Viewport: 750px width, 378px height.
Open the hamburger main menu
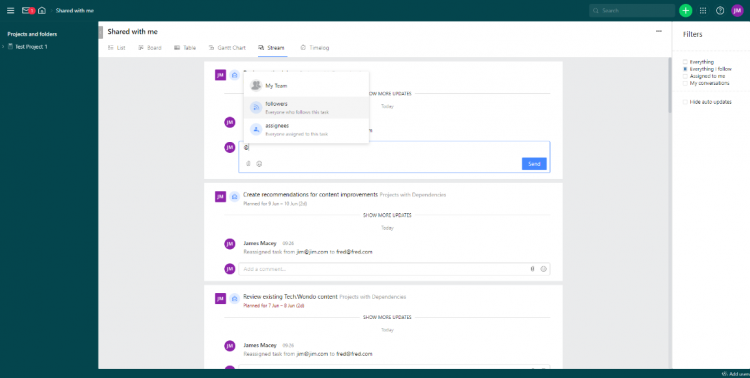[11, 11]
